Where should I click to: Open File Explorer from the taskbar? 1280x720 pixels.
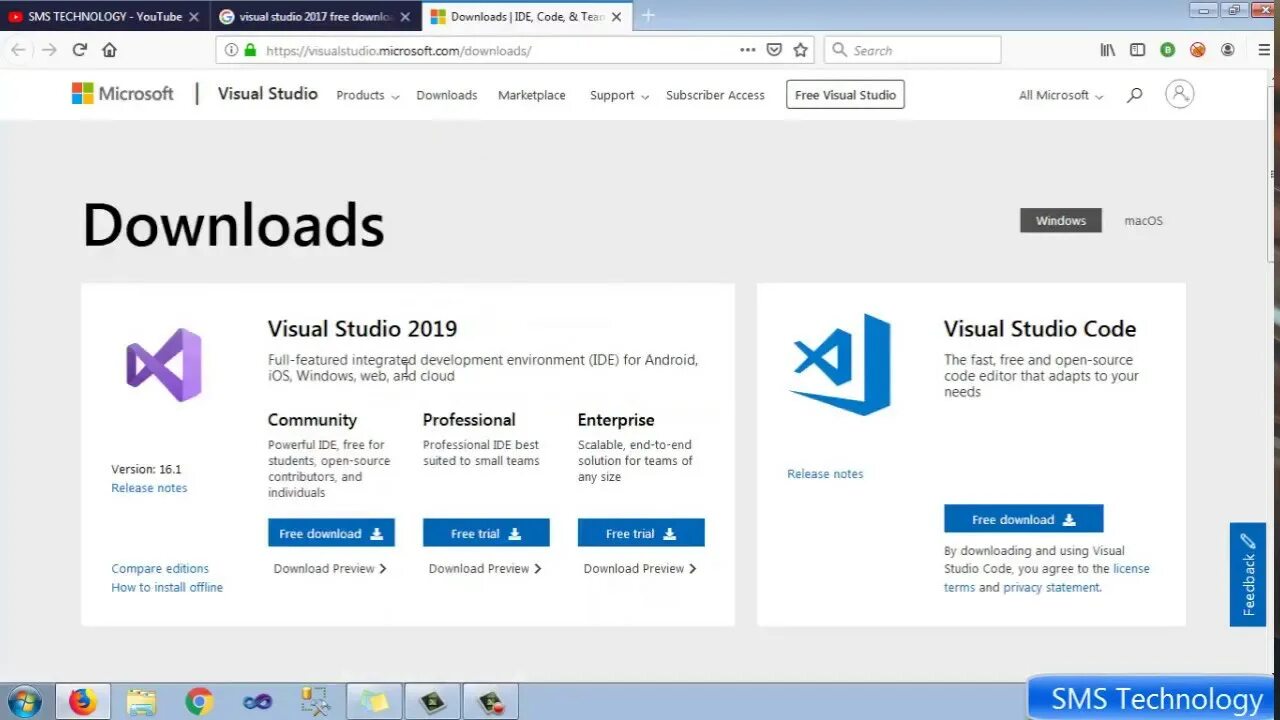tap(141, 702)
